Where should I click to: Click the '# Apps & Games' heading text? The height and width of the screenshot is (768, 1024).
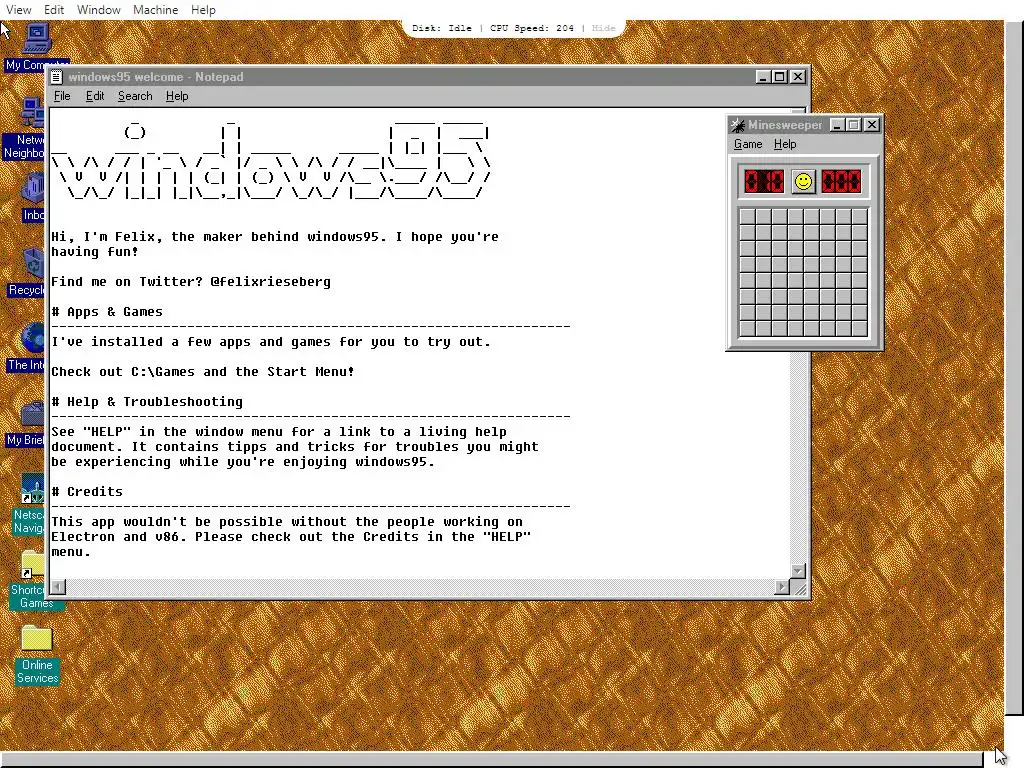tap(107, 312)
